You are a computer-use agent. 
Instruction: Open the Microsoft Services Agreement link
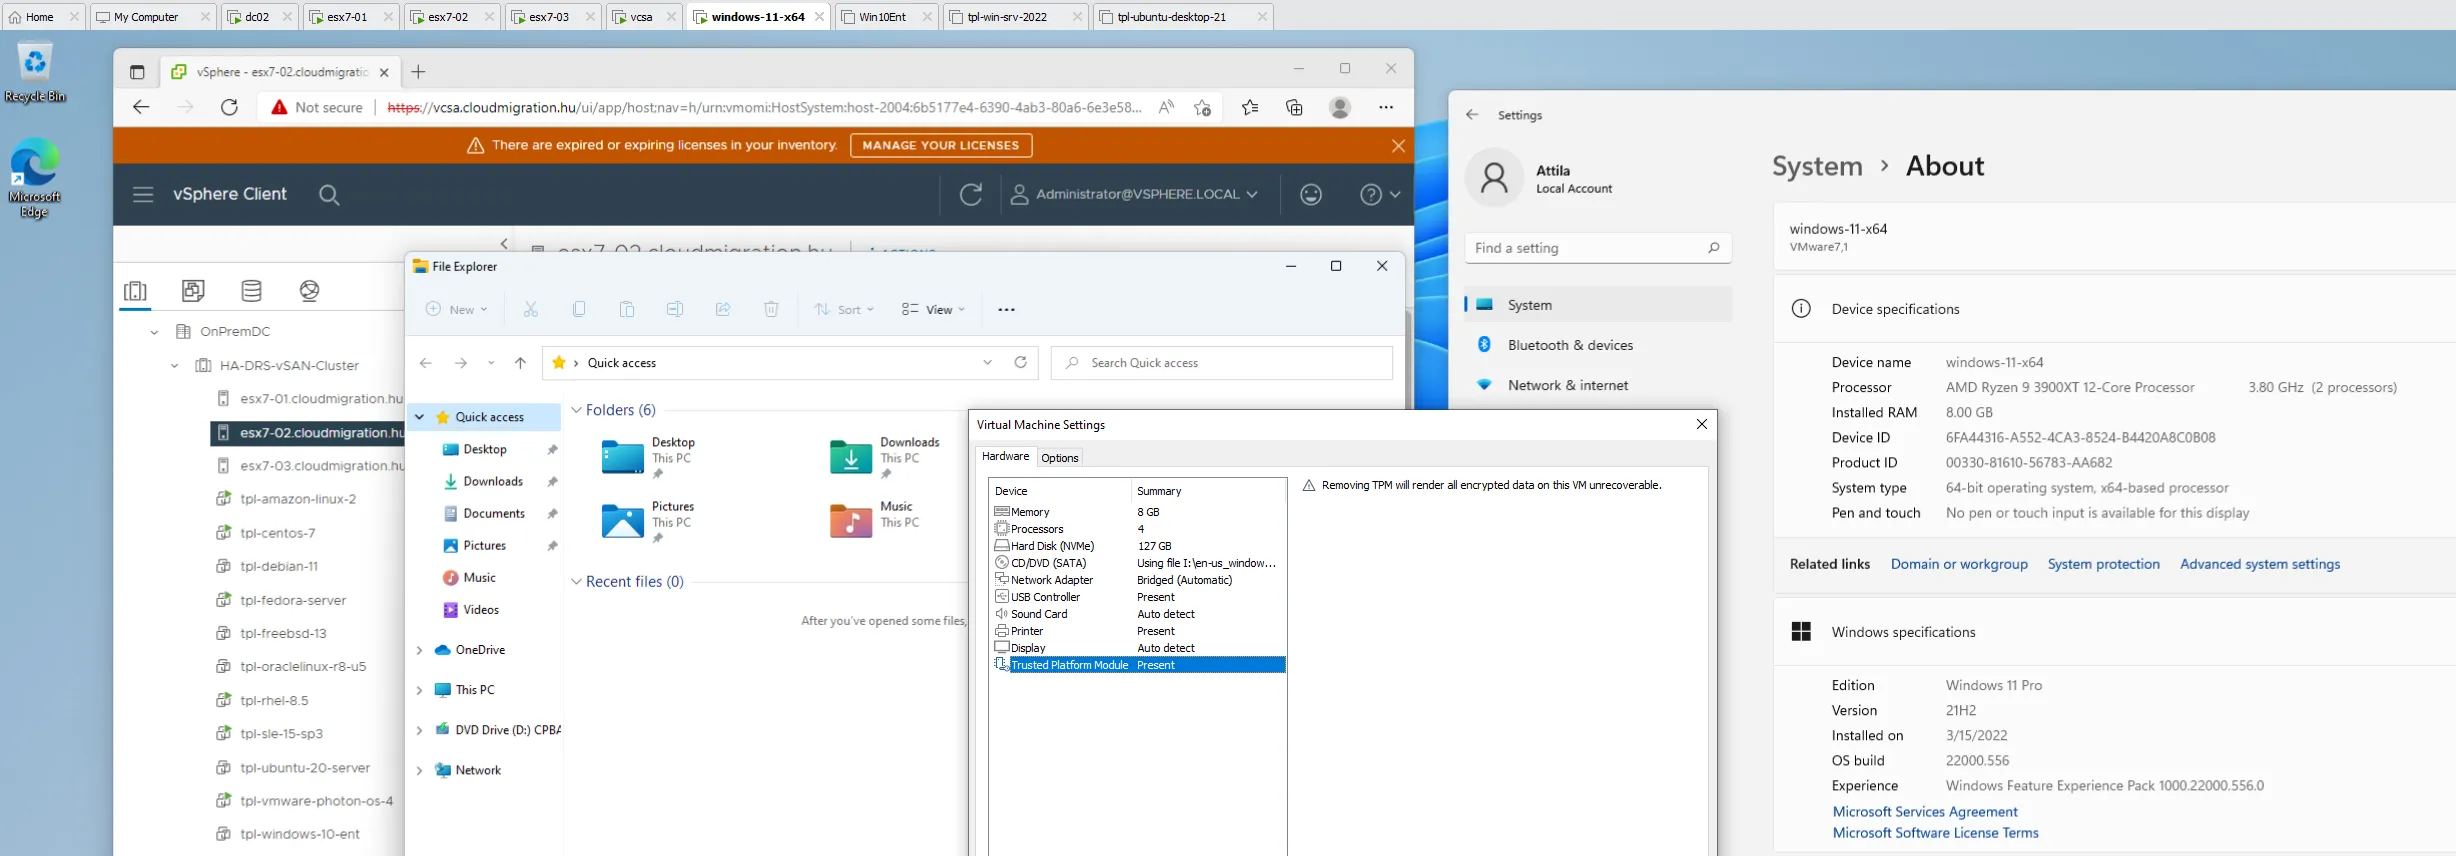click(x=1925, y=812)
